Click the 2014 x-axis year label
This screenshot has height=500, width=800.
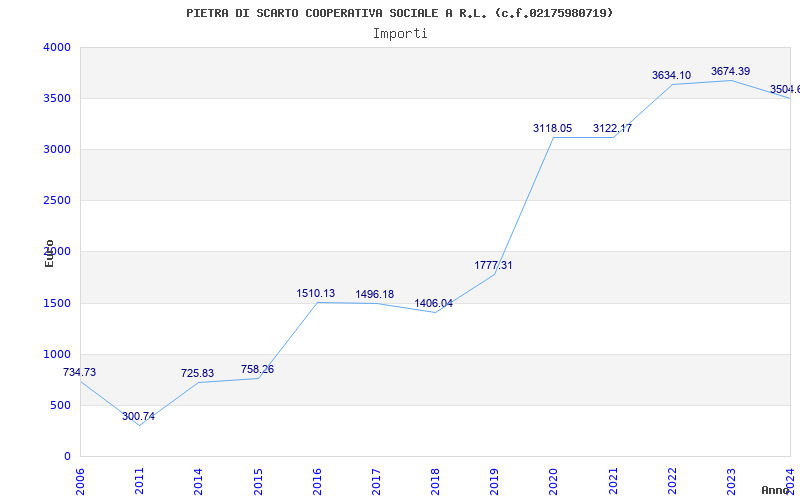pyautogui.click(x=198, y=482)
